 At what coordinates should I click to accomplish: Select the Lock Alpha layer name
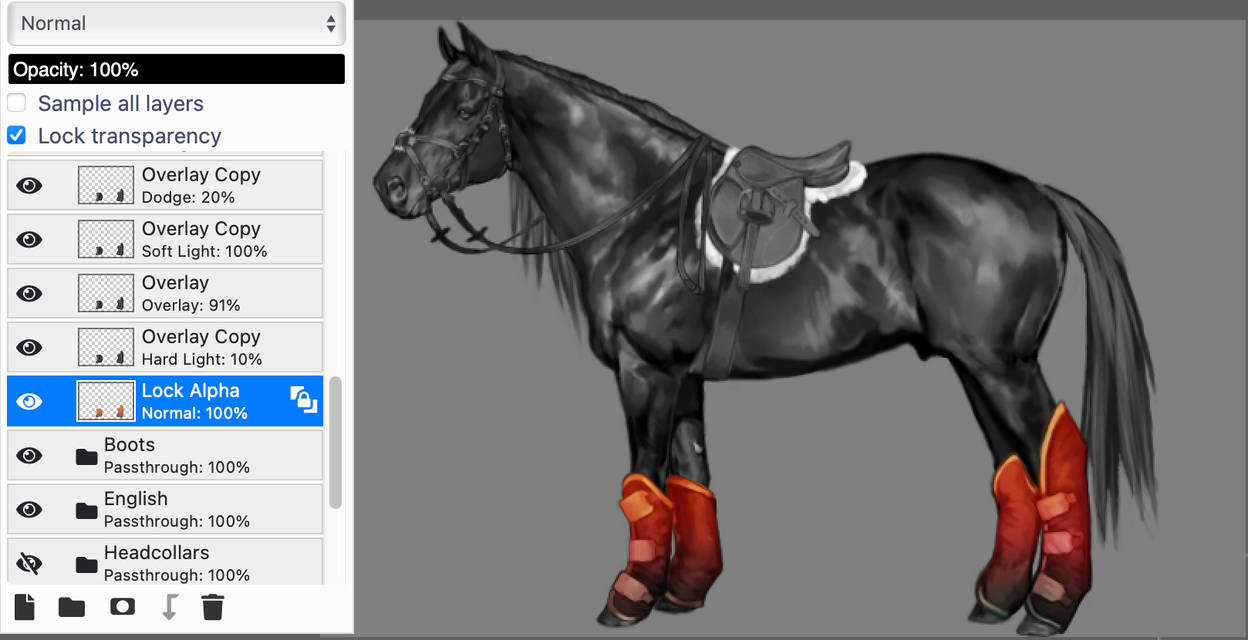(190, 391)
